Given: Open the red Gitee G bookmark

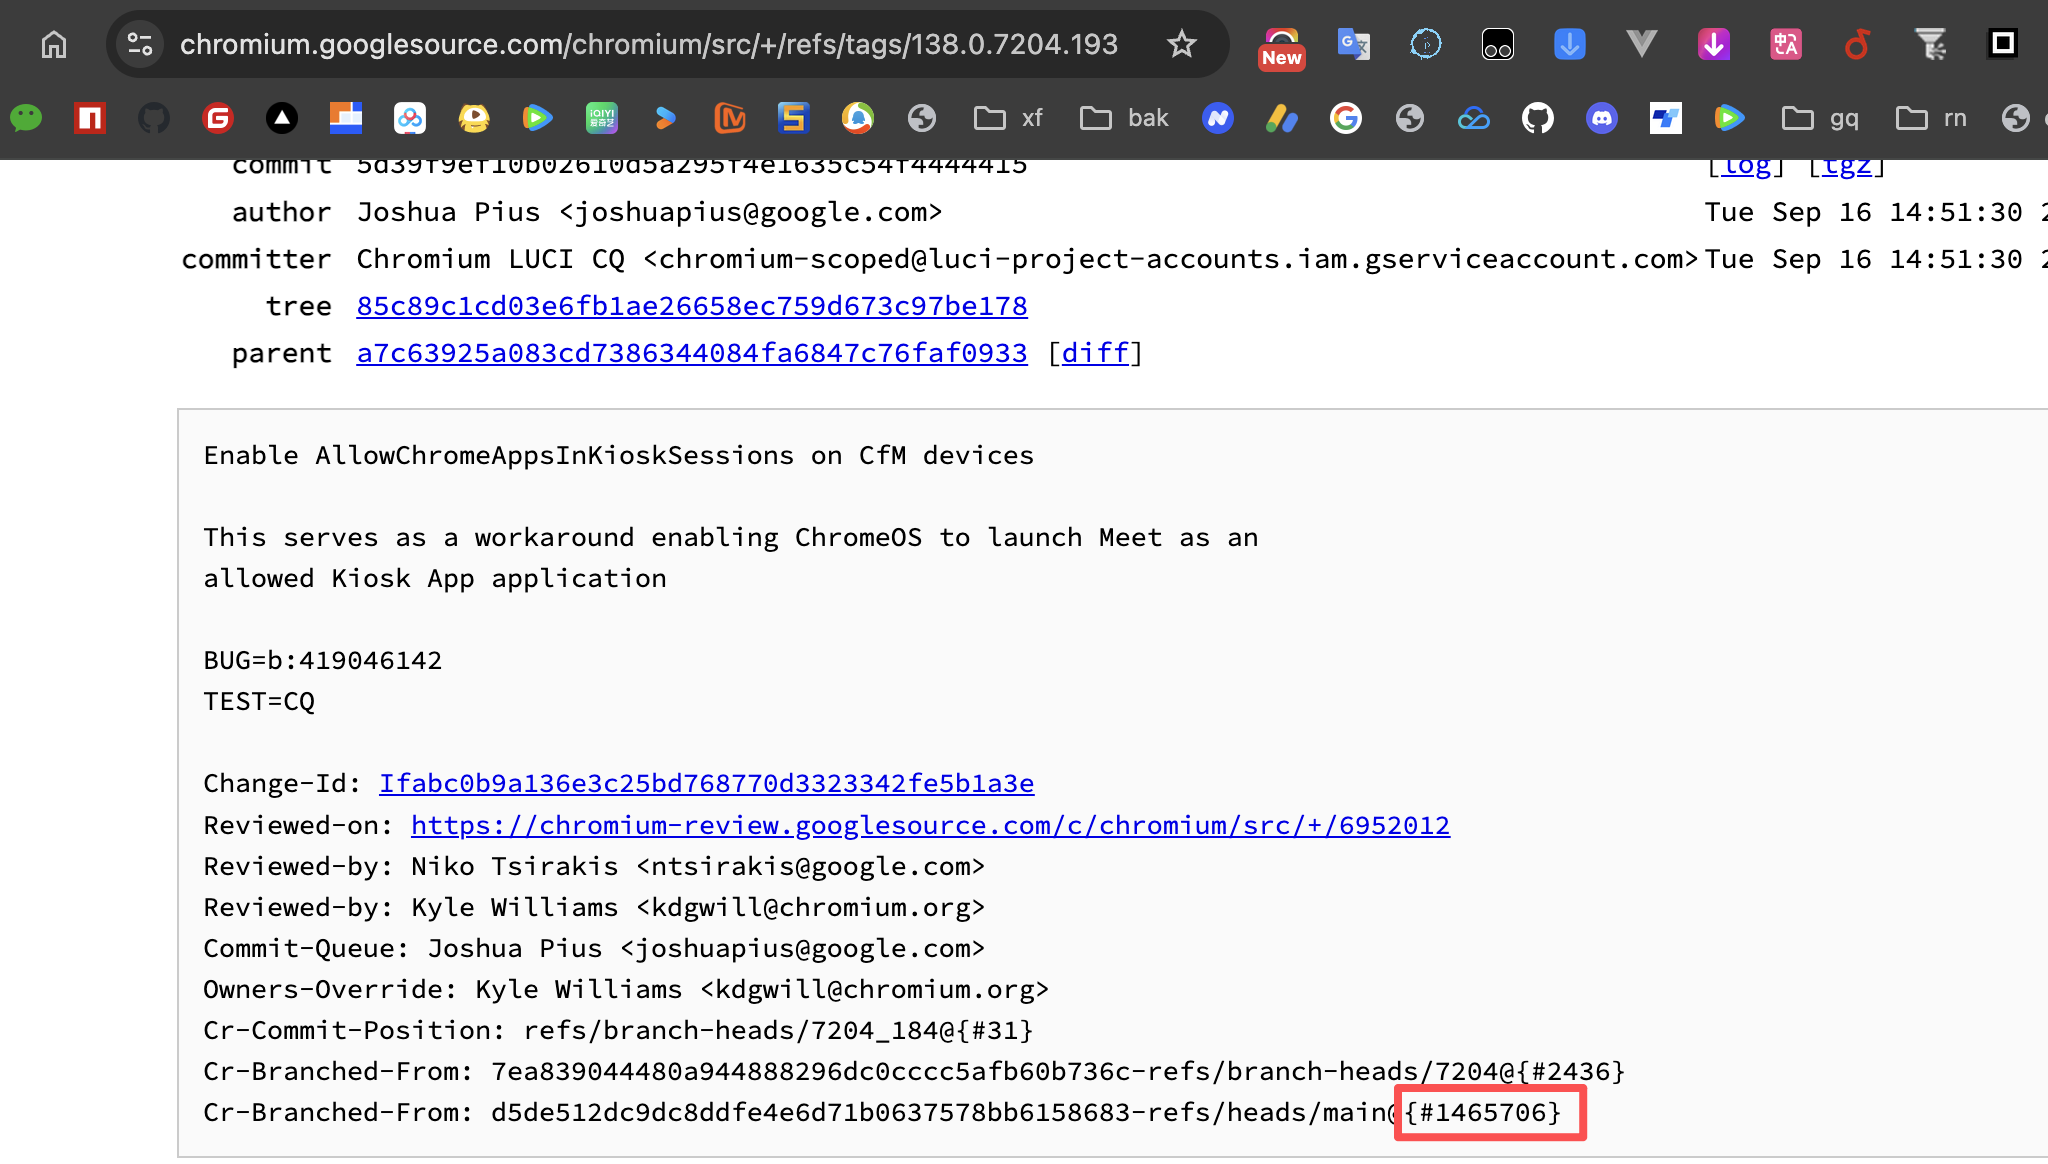Looking at the screenshot, I should 218,118.
